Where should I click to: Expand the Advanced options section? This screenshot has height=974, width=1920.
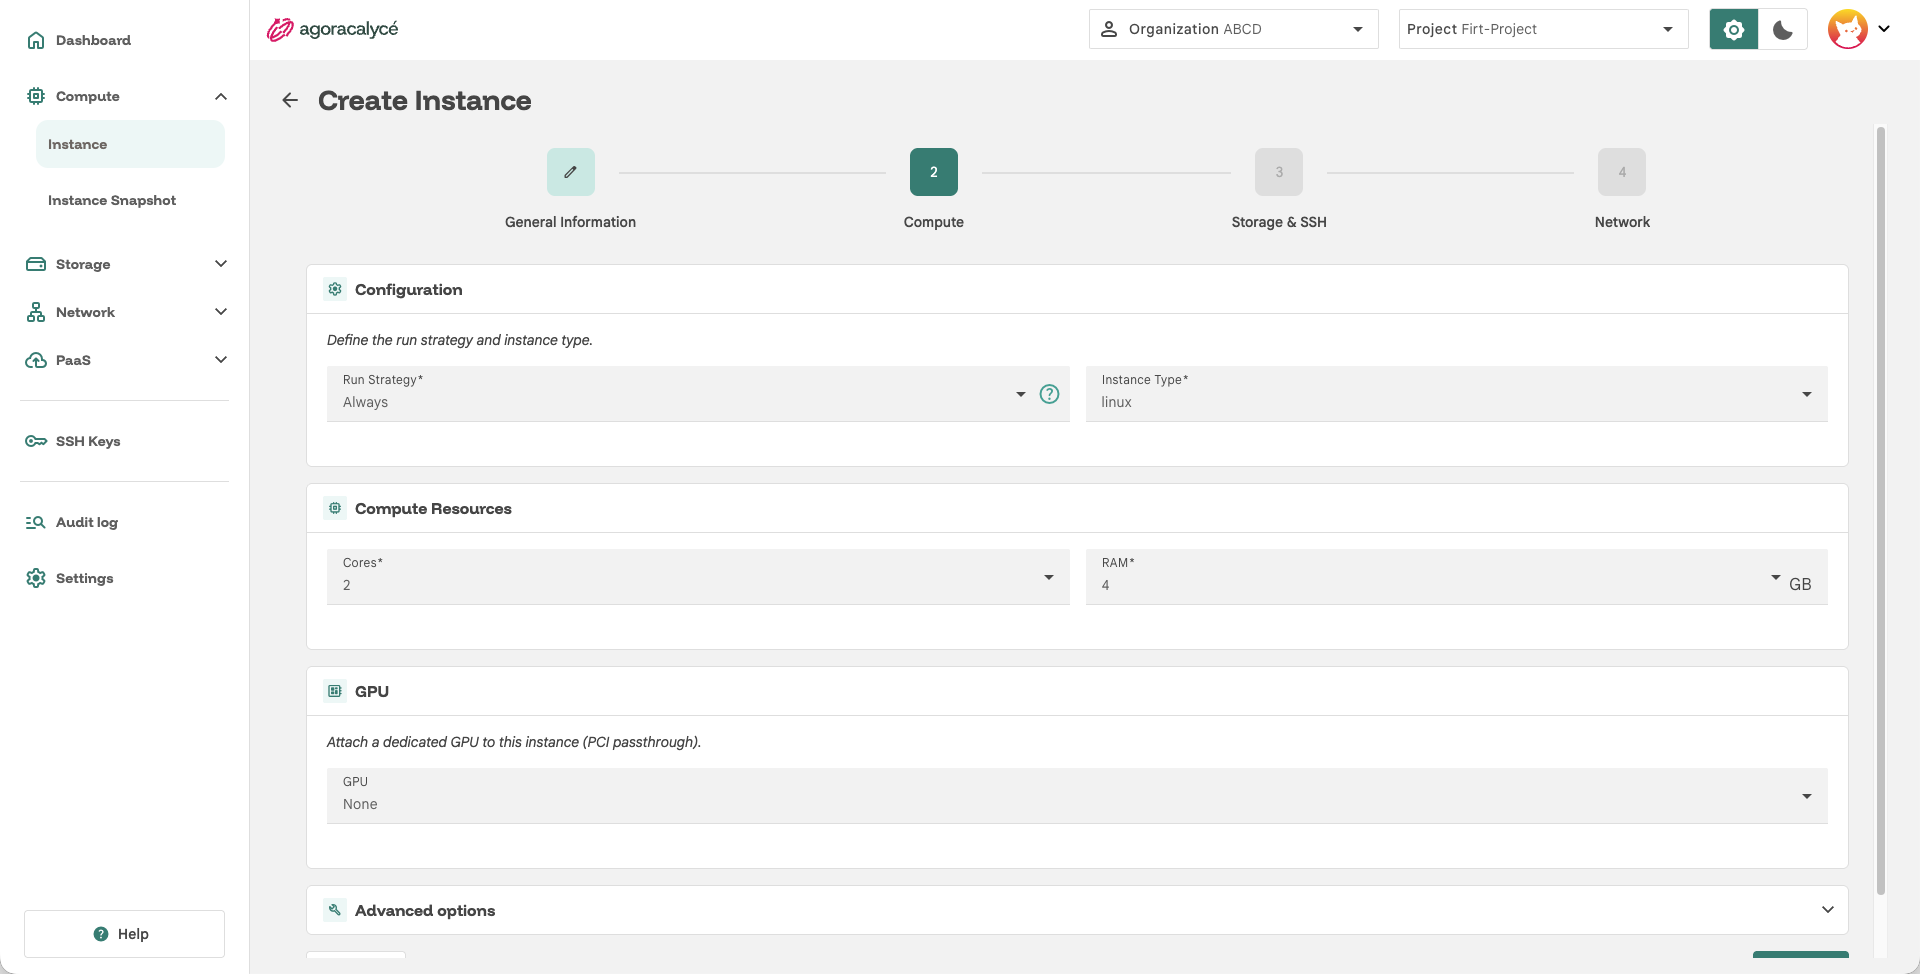pos(1077,910)
